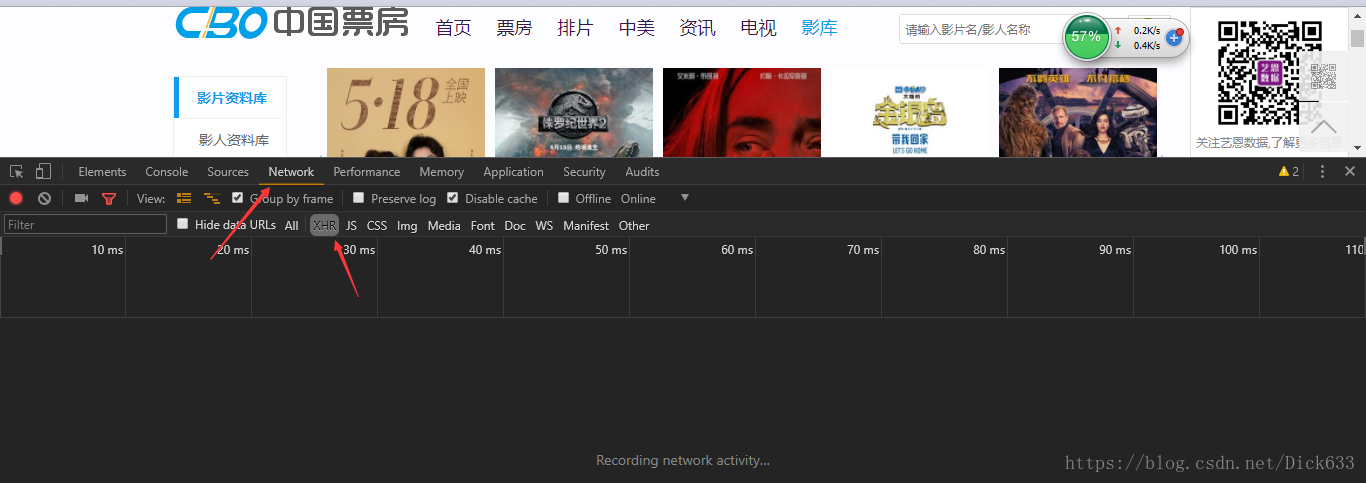
Task: Open the 首页 navigation link
Action: click(x=454, y=28)
